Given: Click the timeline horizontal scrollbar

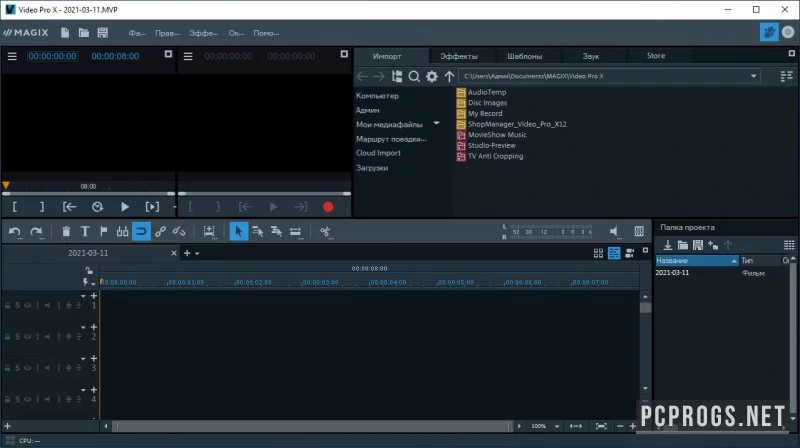Looking at the screenshot, I should click(x=312, y=426).
